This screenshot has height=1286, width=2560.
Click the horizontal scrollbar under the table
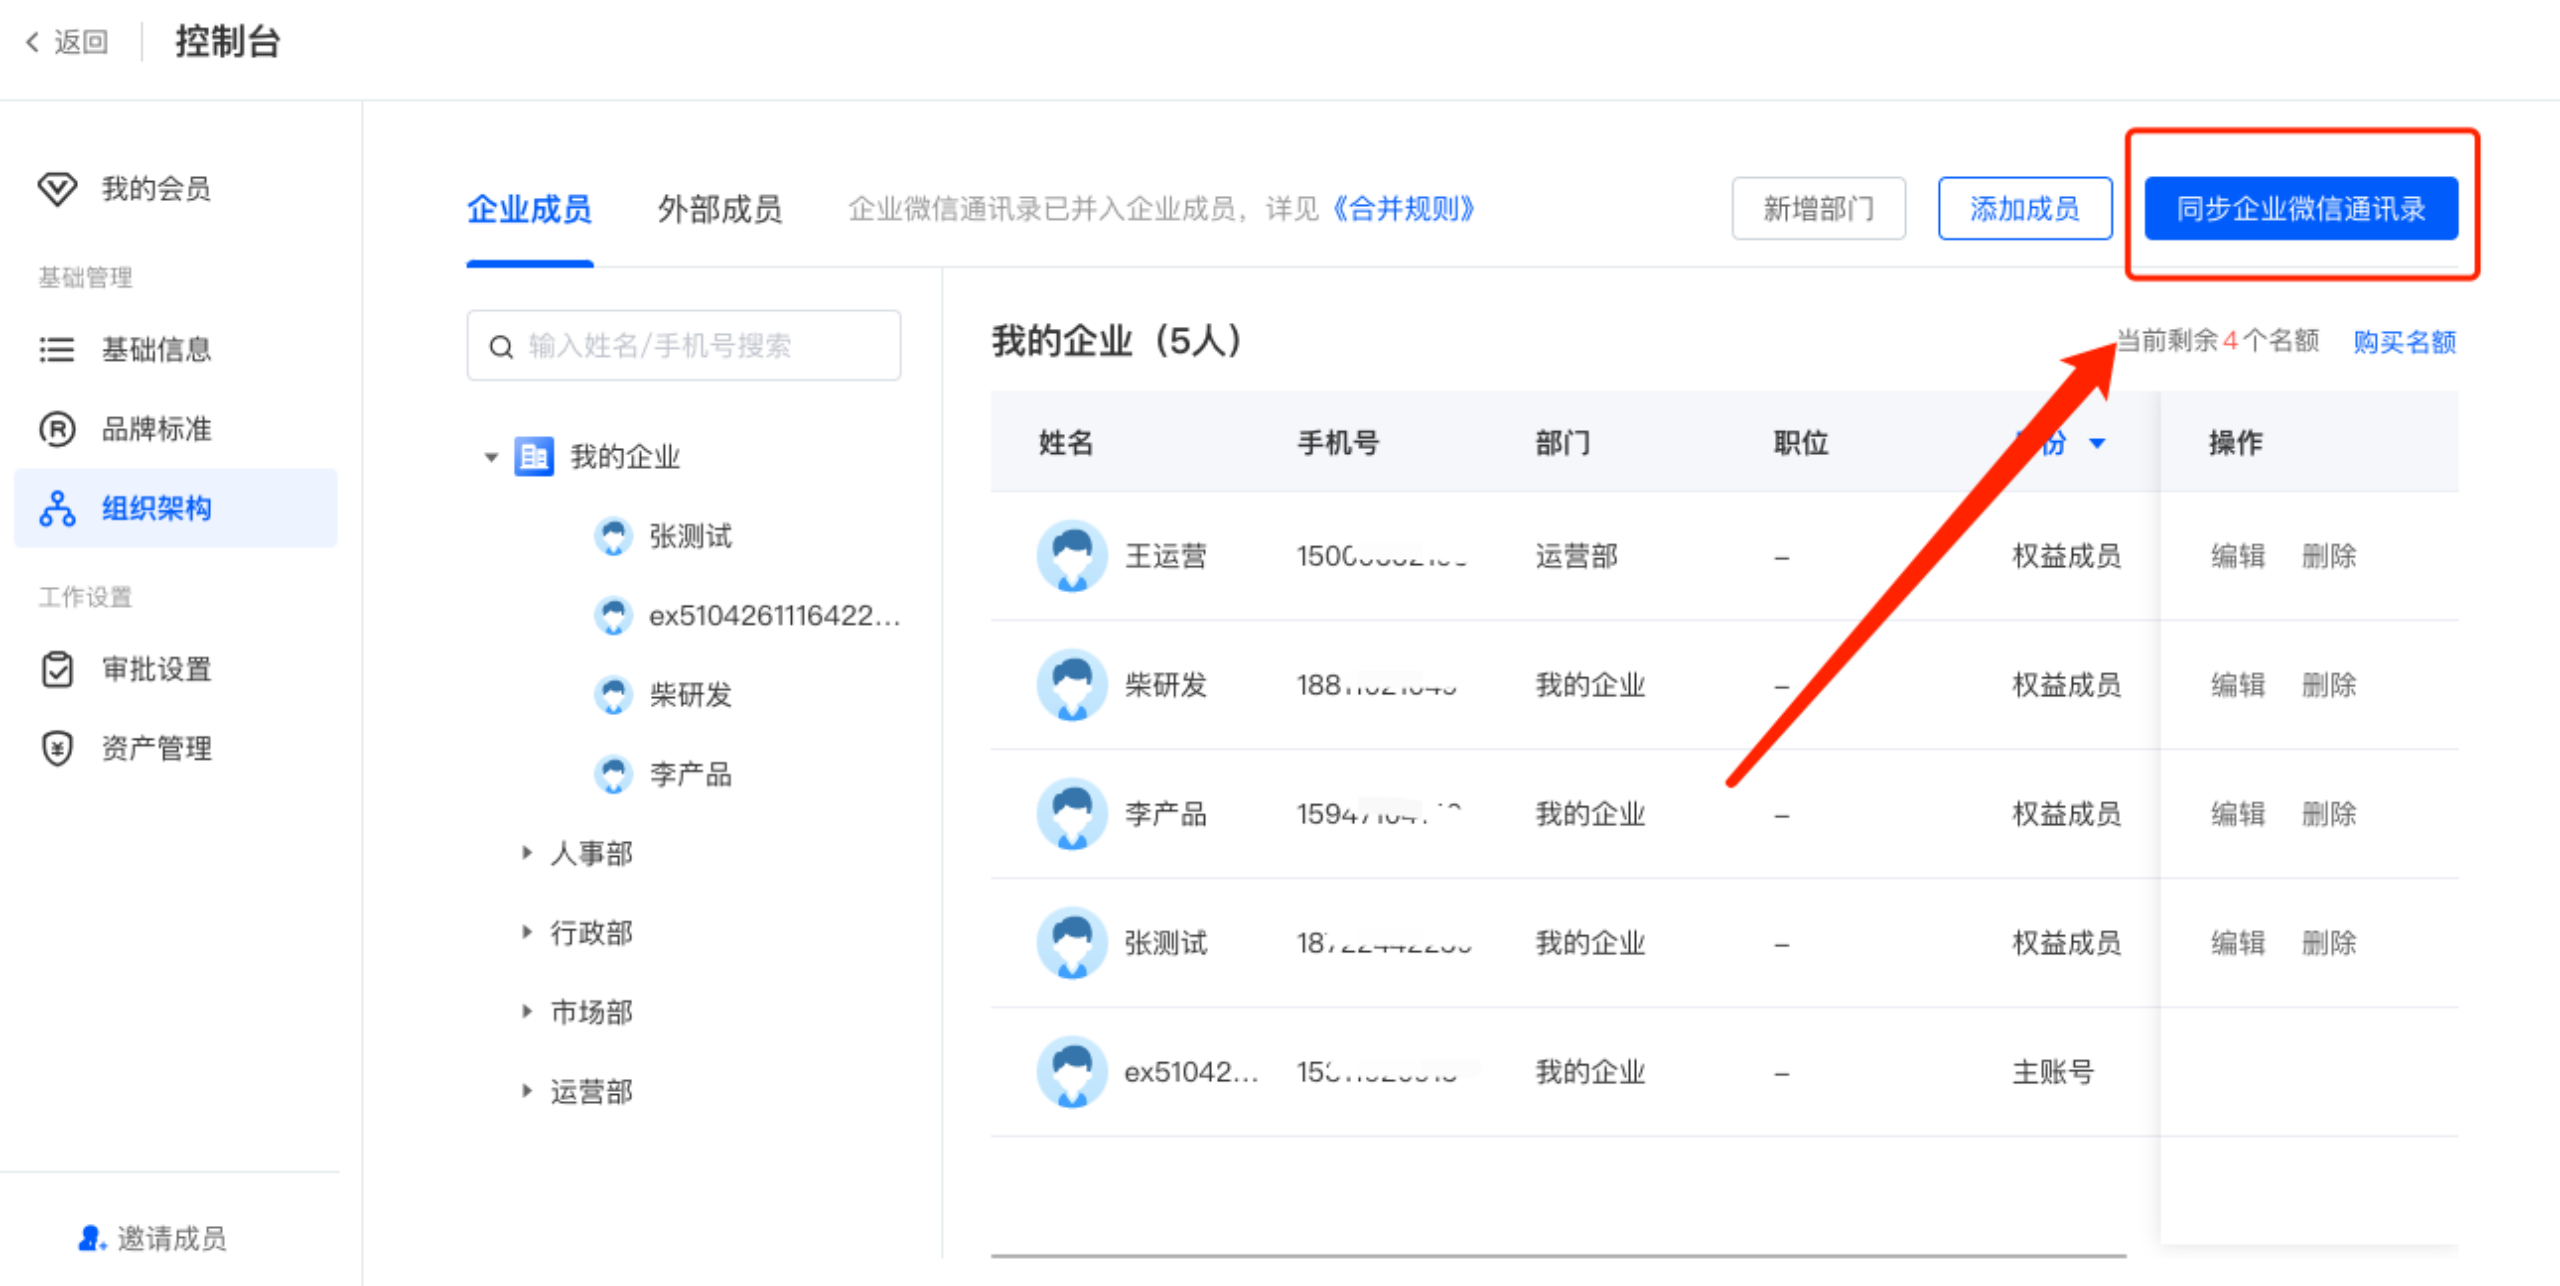1558,1255
